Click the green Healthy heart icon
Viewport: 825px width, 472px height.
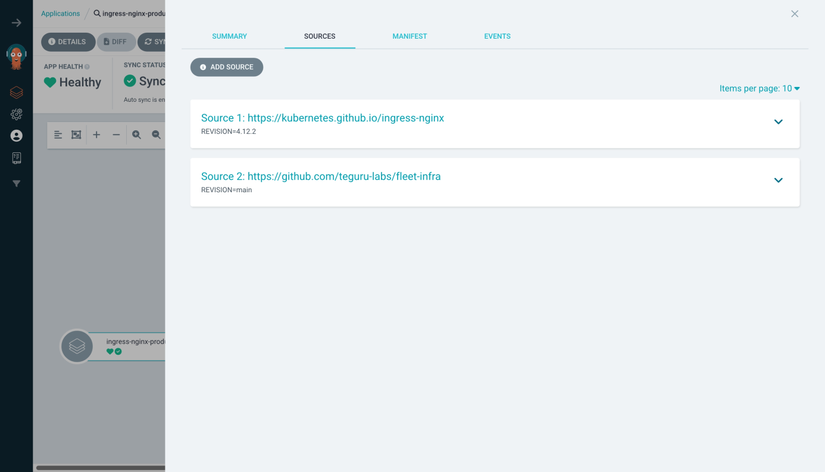(x=50, y=82)
